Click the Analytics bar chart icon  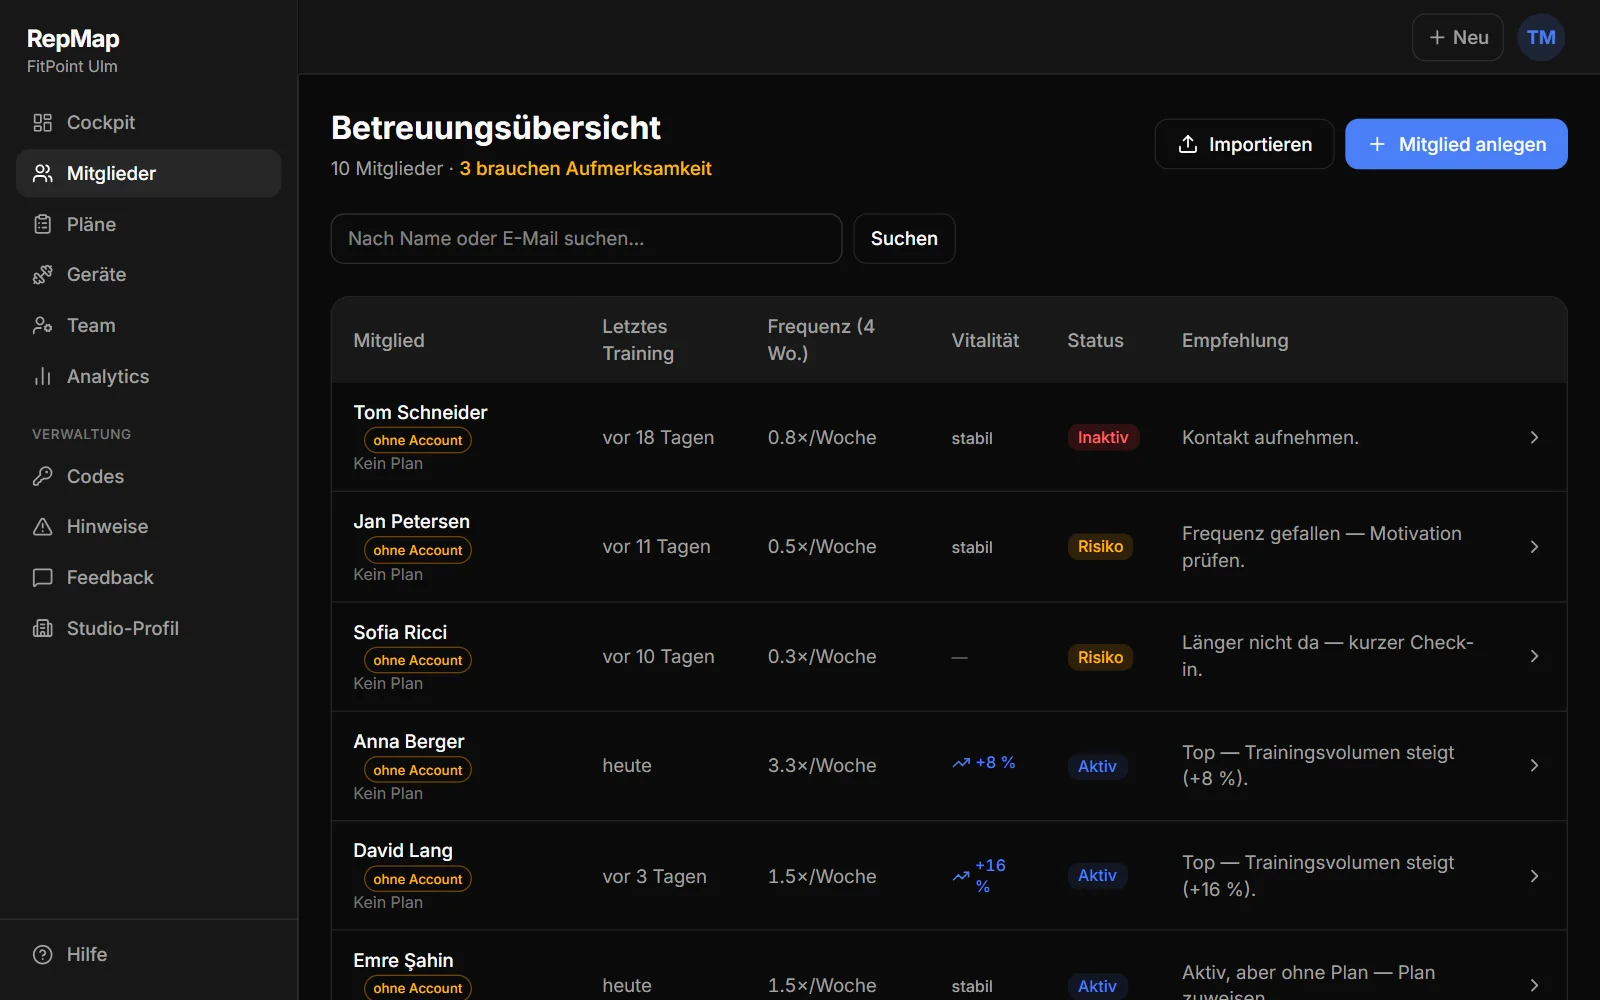pyautogui.click(x=42, y=377)
